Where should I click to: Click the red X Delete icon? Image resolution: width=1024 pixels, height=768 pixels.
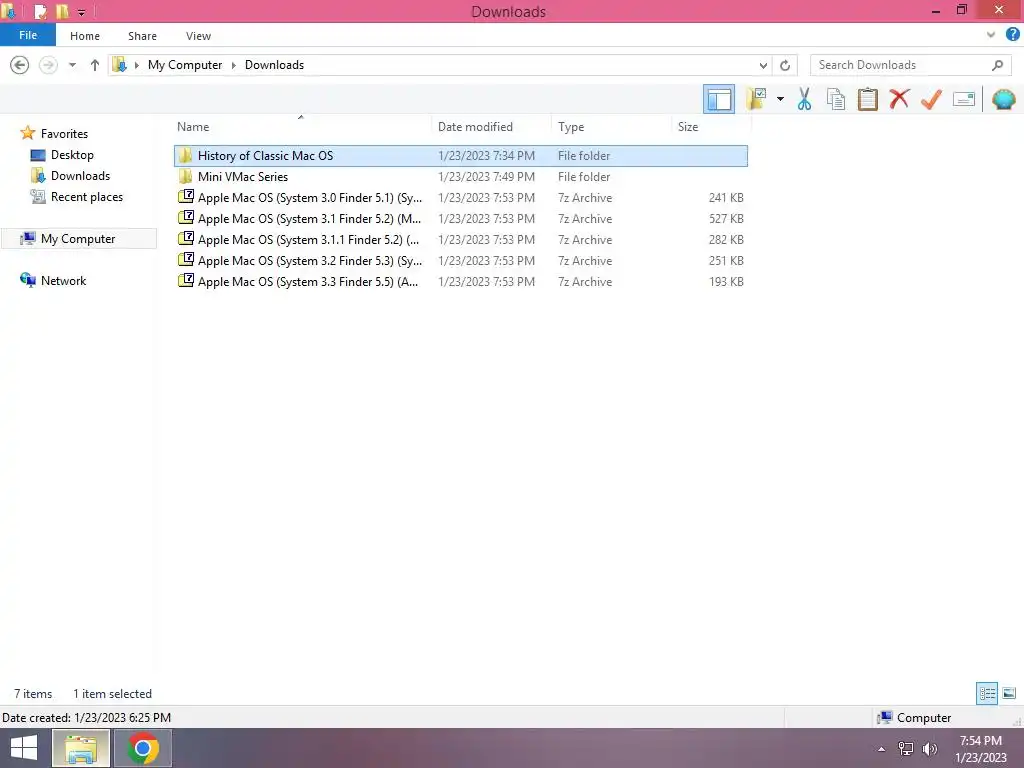(x=899, y=99)
